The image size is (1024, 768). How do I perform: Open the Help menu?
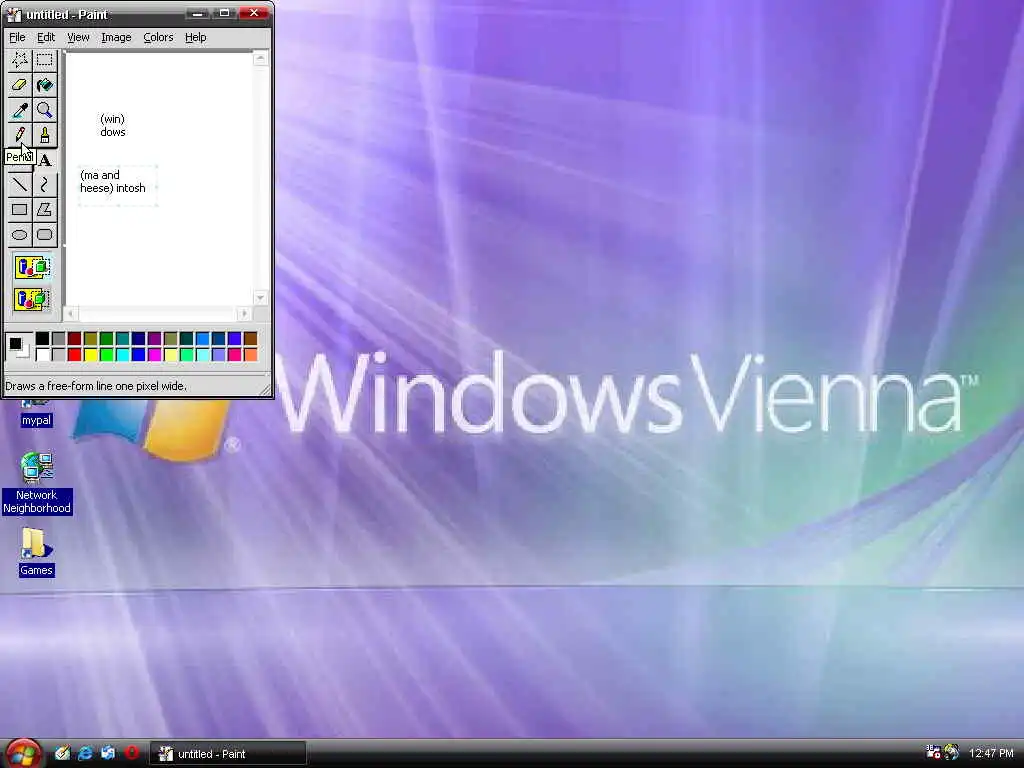(195, 37)
